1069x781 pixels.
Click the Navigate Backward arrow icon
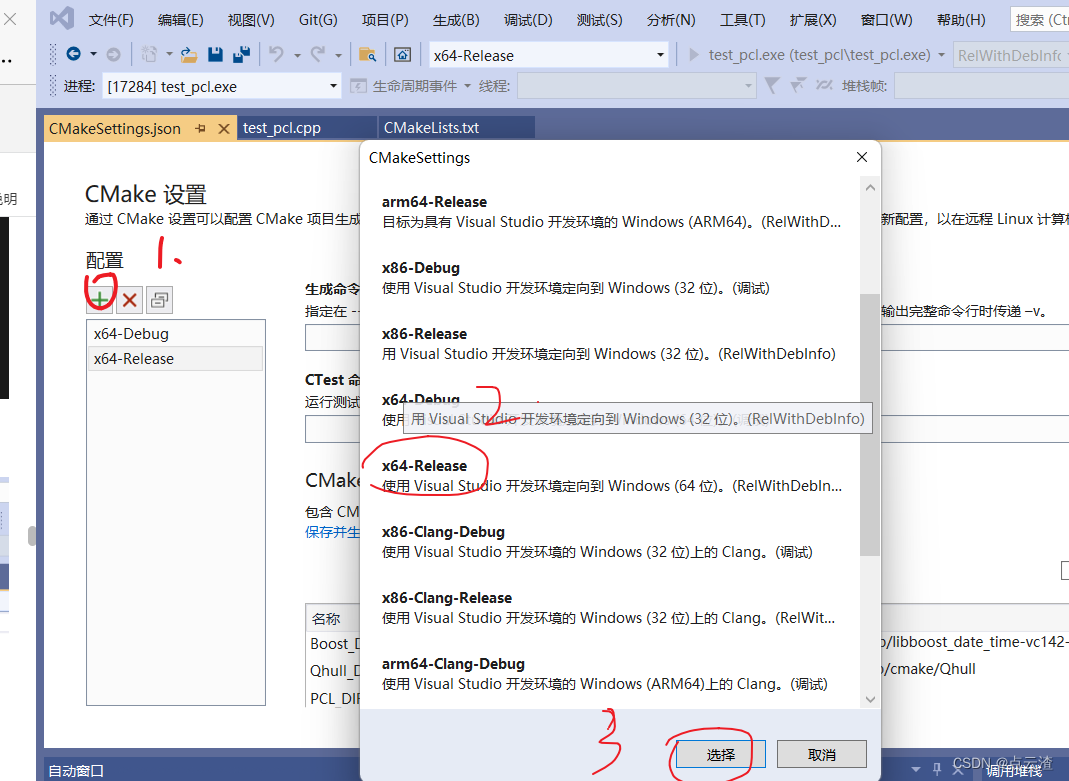click(74, 54)
